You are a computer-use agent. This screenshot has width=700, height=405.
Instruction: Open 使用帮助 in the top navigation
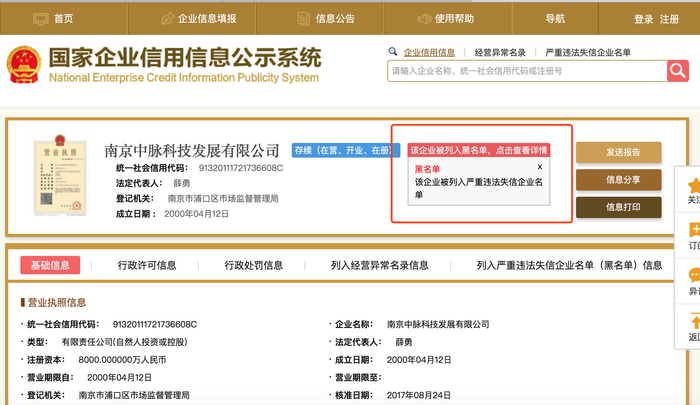click(x=454, y=19)
